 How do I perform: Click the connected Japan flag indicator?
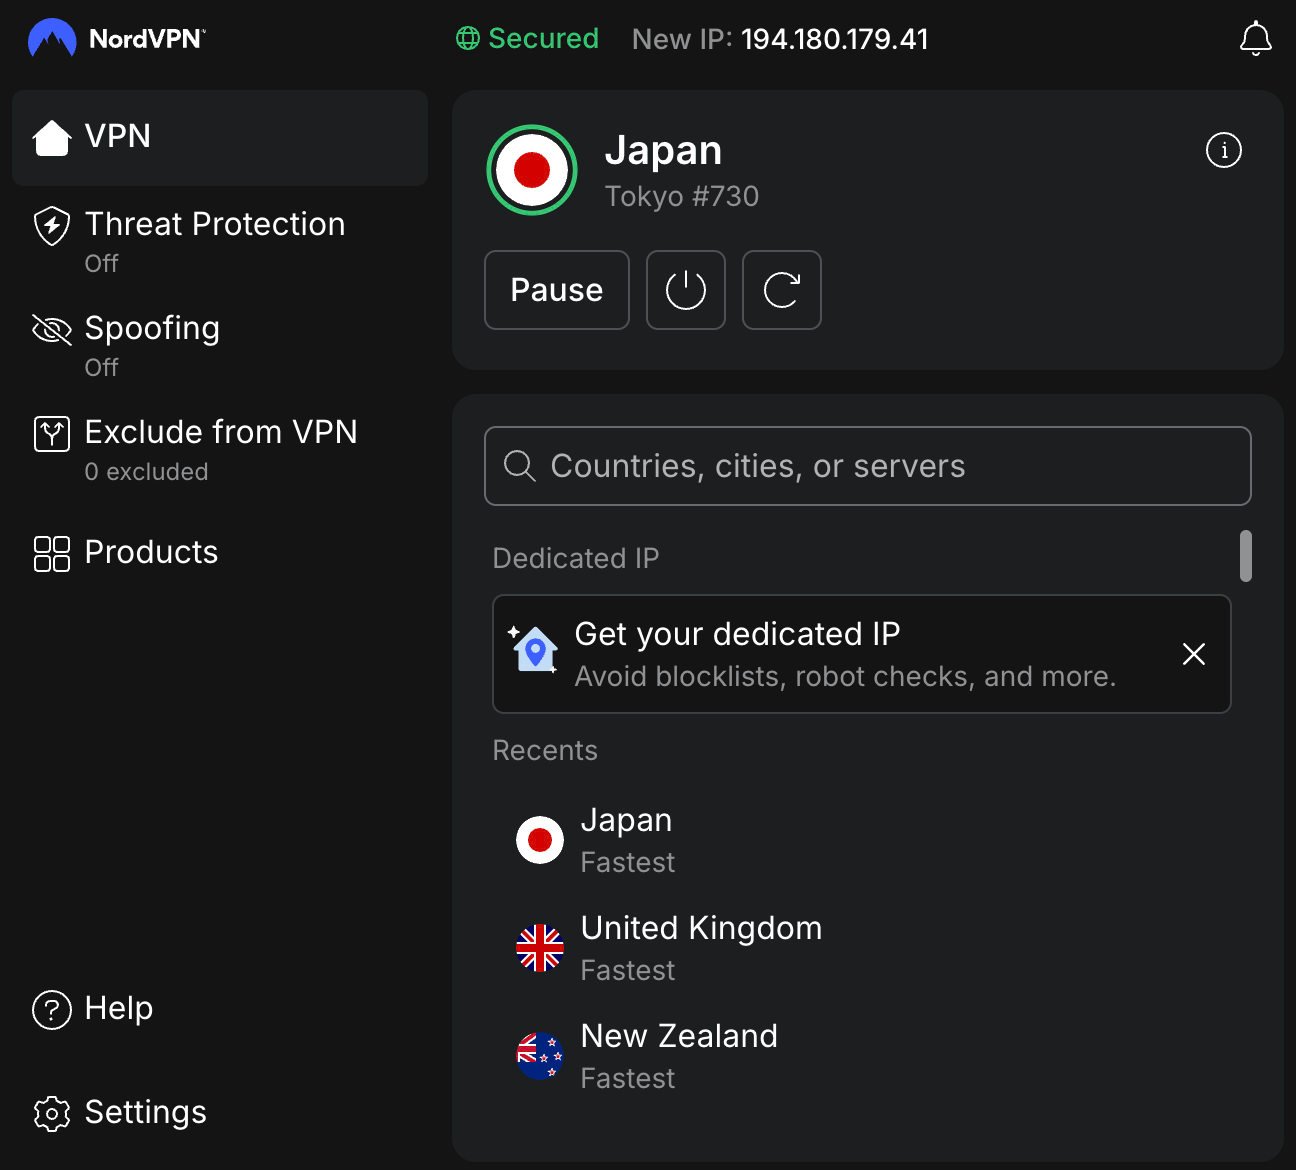point(532,170)
